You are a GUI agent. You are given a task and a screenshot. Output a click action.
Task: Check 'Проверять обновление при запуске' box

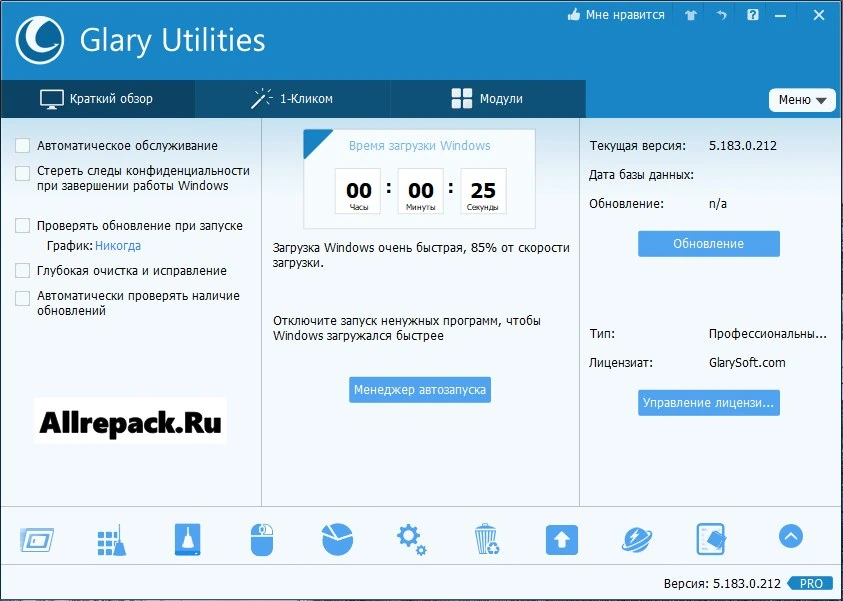pyautogui.click(x=23, y=225)
